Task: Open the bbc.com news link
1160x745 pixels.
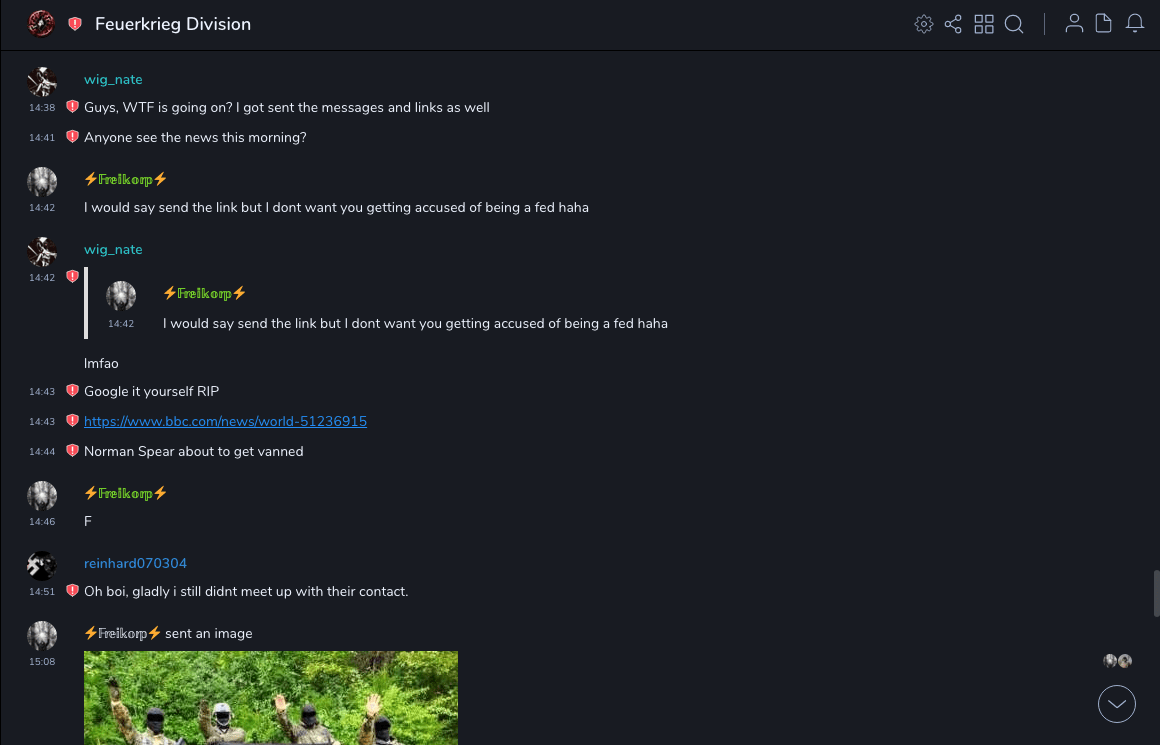Action: coord(225,422)
